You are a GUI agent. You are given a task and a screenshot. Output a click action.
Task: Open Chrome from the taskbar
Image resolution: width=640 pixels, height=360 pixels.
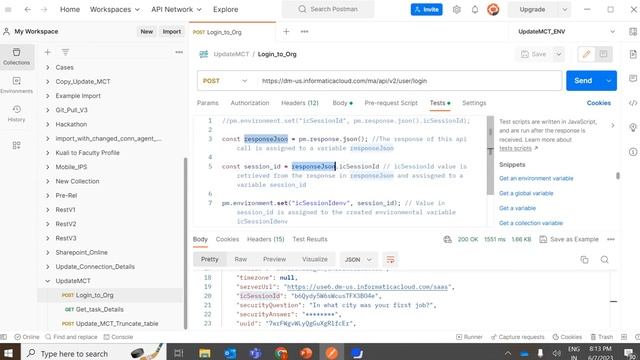[281, 353]
